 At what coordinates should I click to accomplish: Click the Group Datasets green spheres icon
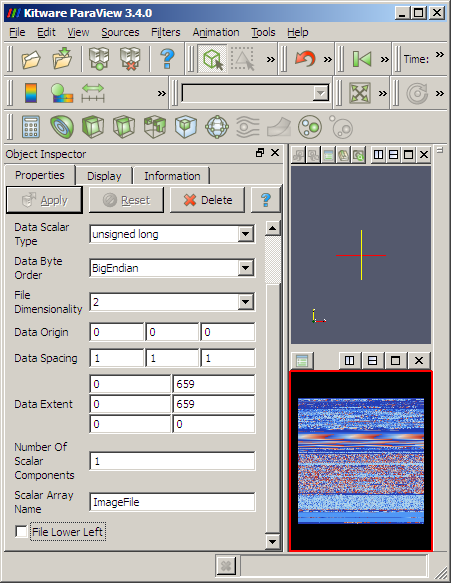[309, 127]
